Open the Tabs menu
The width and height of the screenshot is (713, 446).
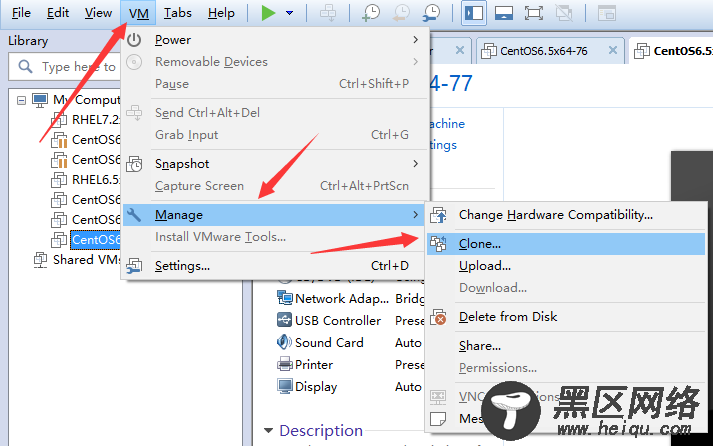(x=178, y=13)
